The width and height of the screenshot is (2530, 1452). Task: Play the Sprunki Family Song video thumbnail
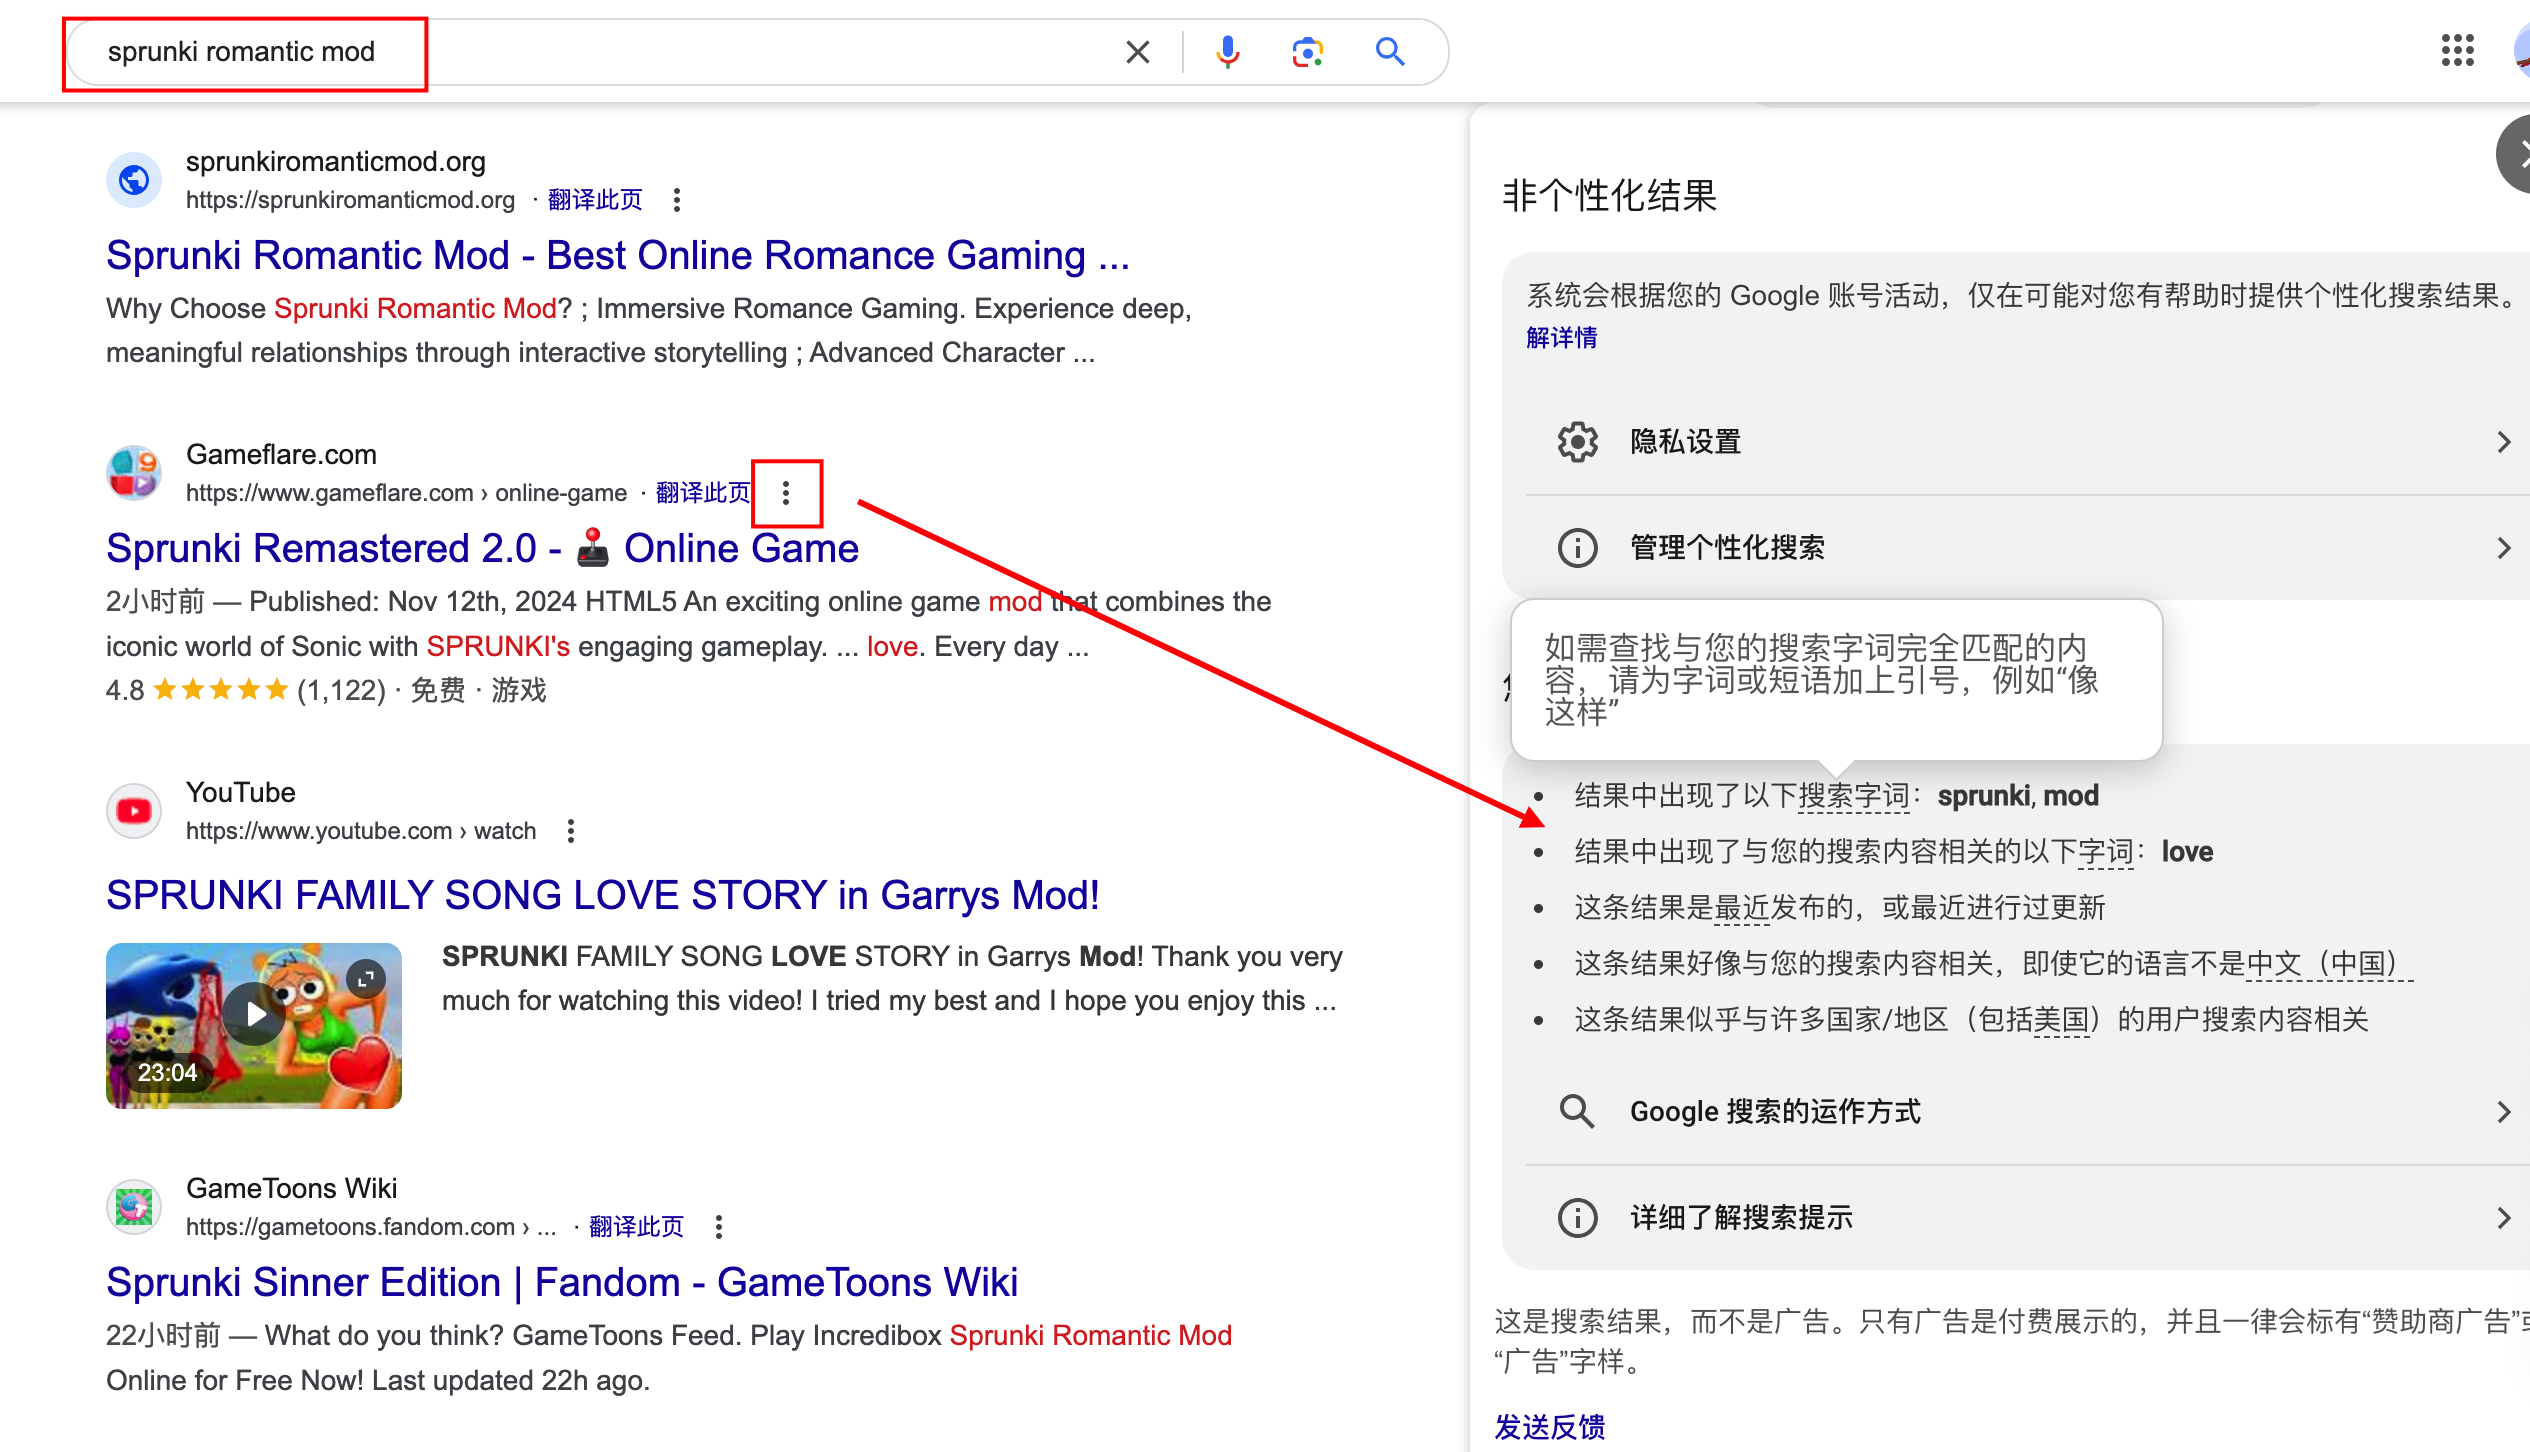coord(254,1014)
